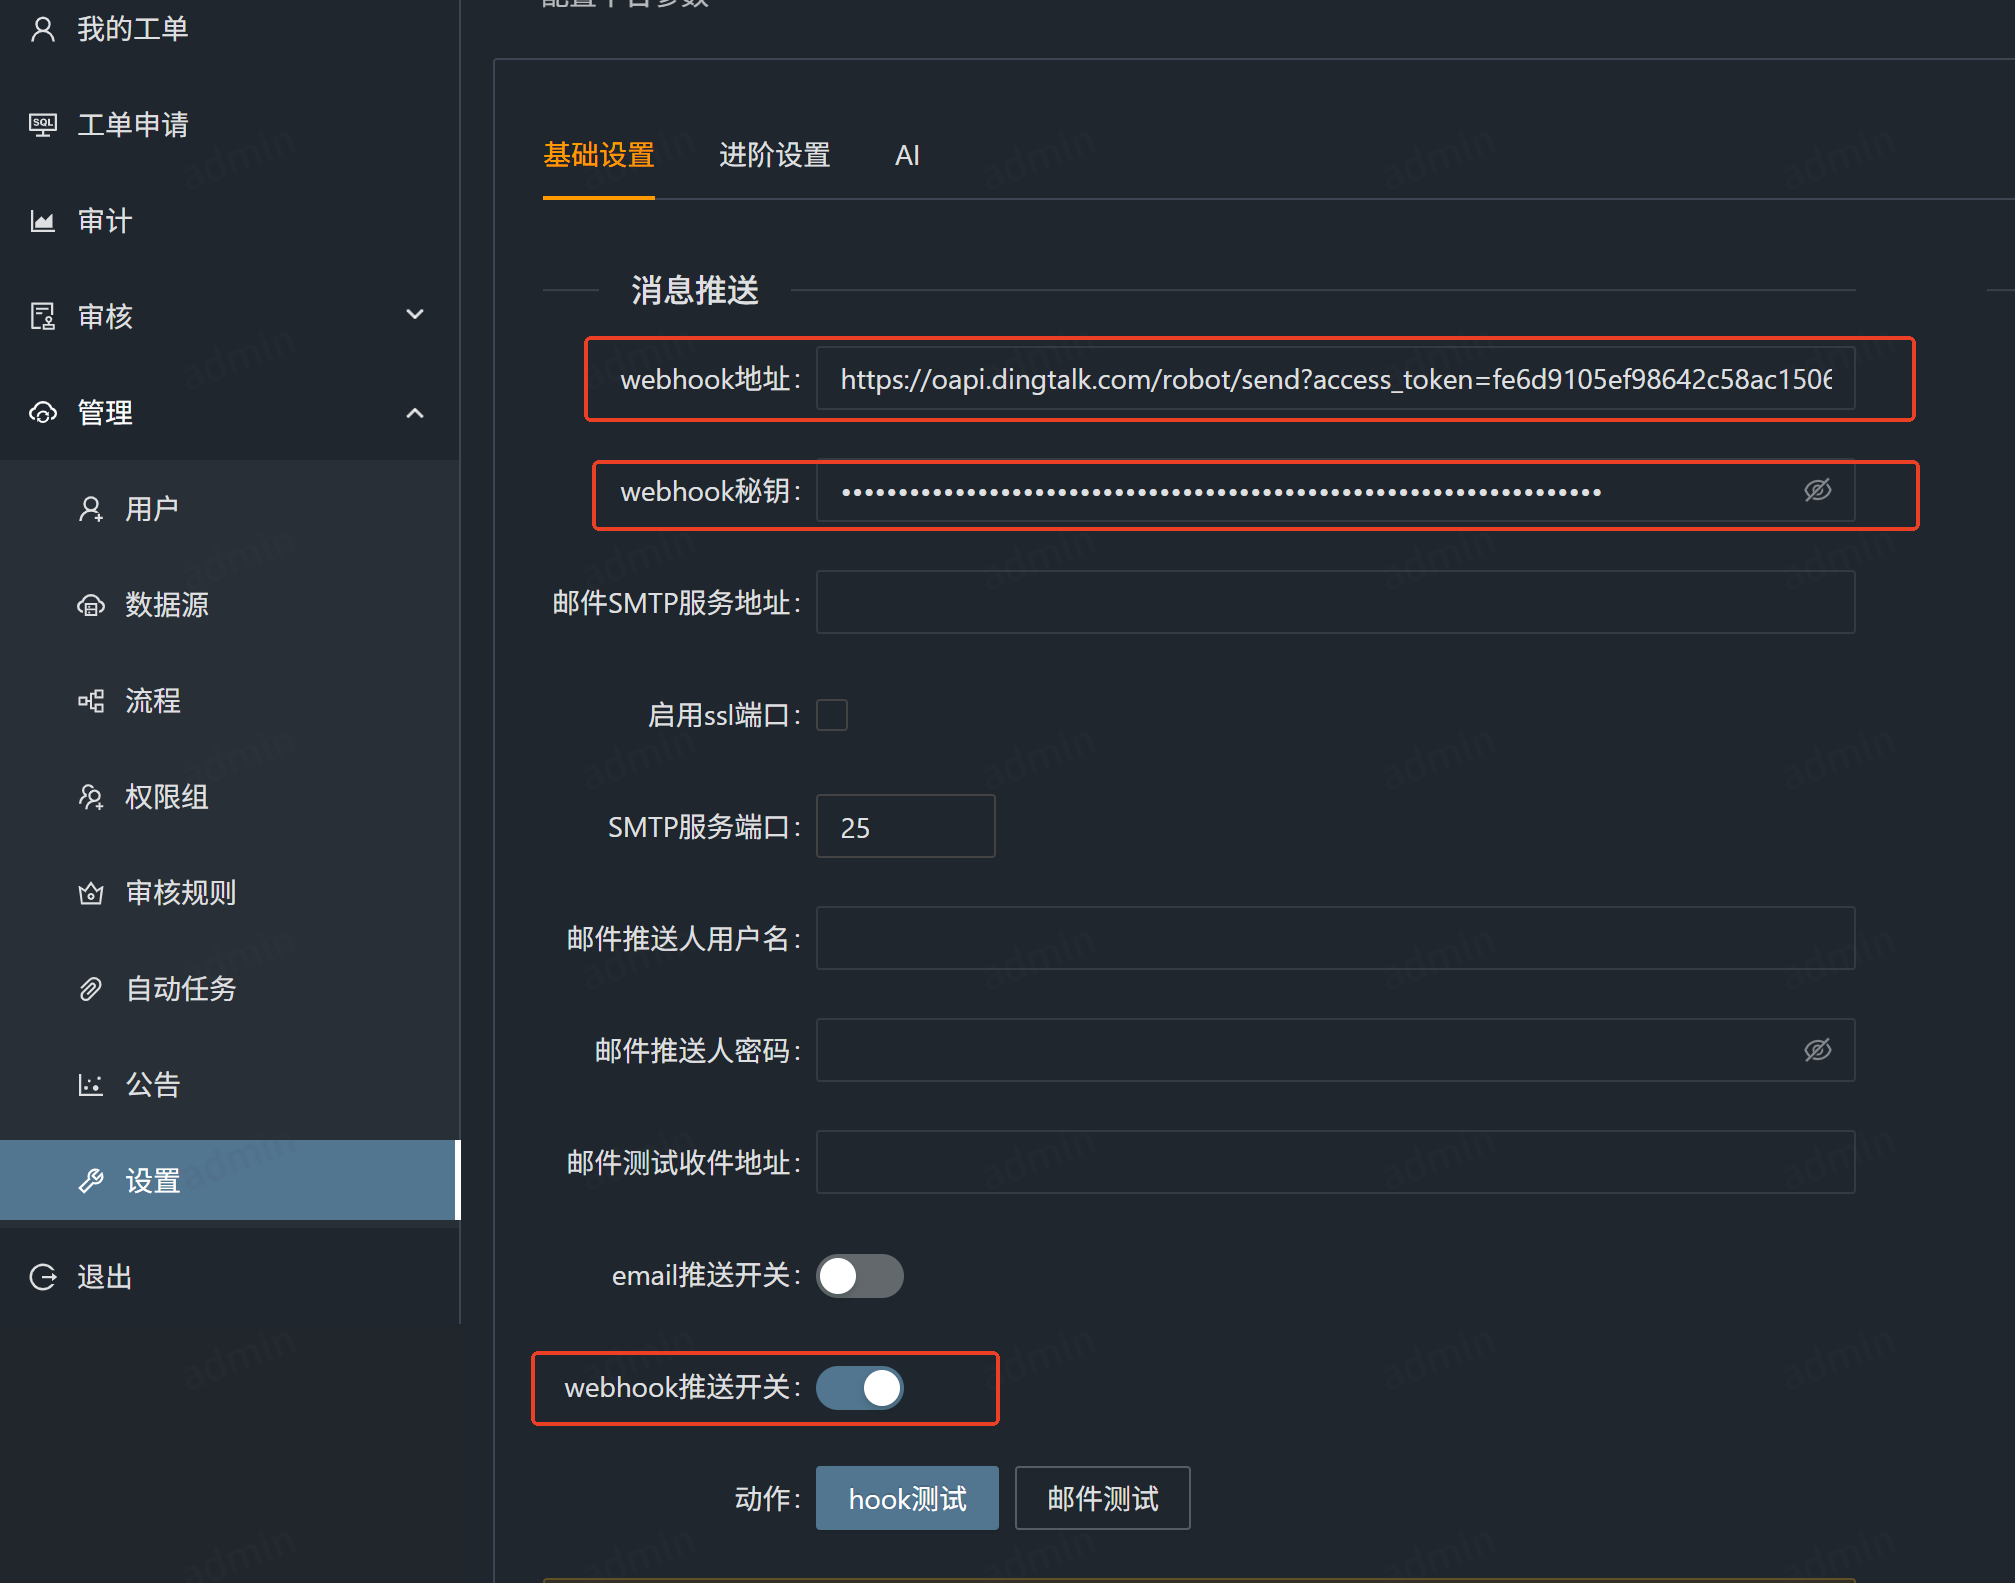
Task: Open the AI settings tab
Action: 906,155
